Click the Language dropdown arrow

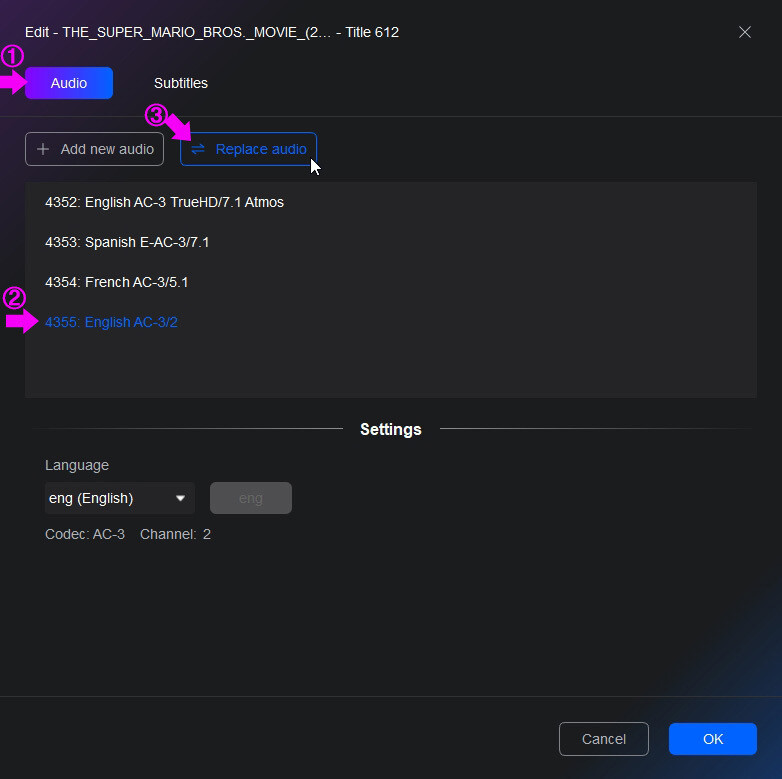click(x=181, y=498)
